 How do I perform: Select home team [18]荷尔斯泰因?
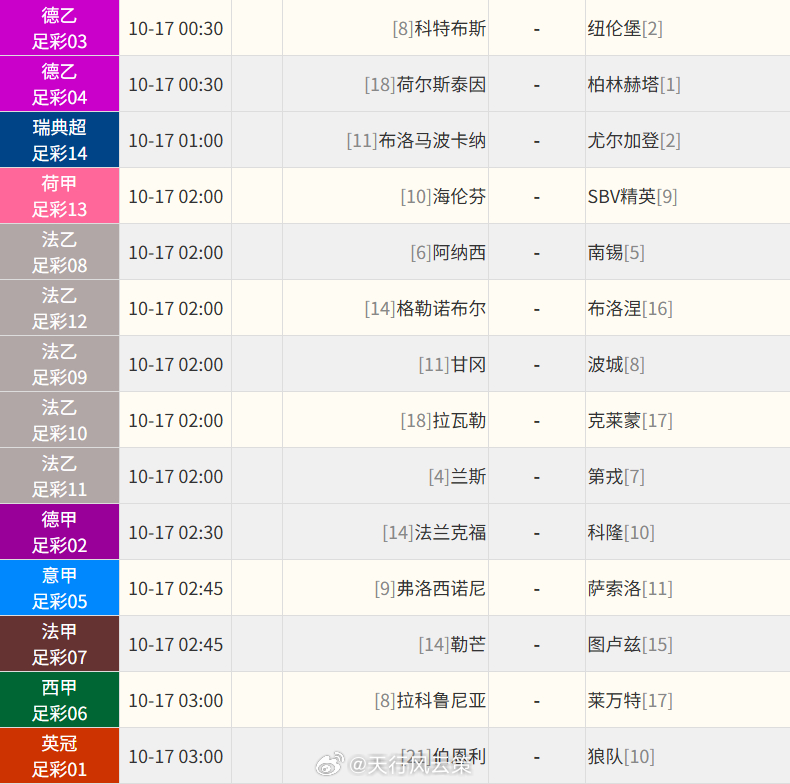click(x=425, y=85)
